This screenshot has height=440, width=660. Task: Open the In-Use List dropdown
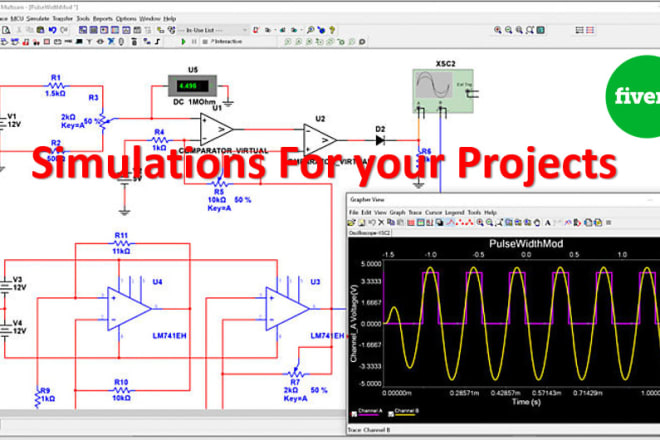point(213,30)
